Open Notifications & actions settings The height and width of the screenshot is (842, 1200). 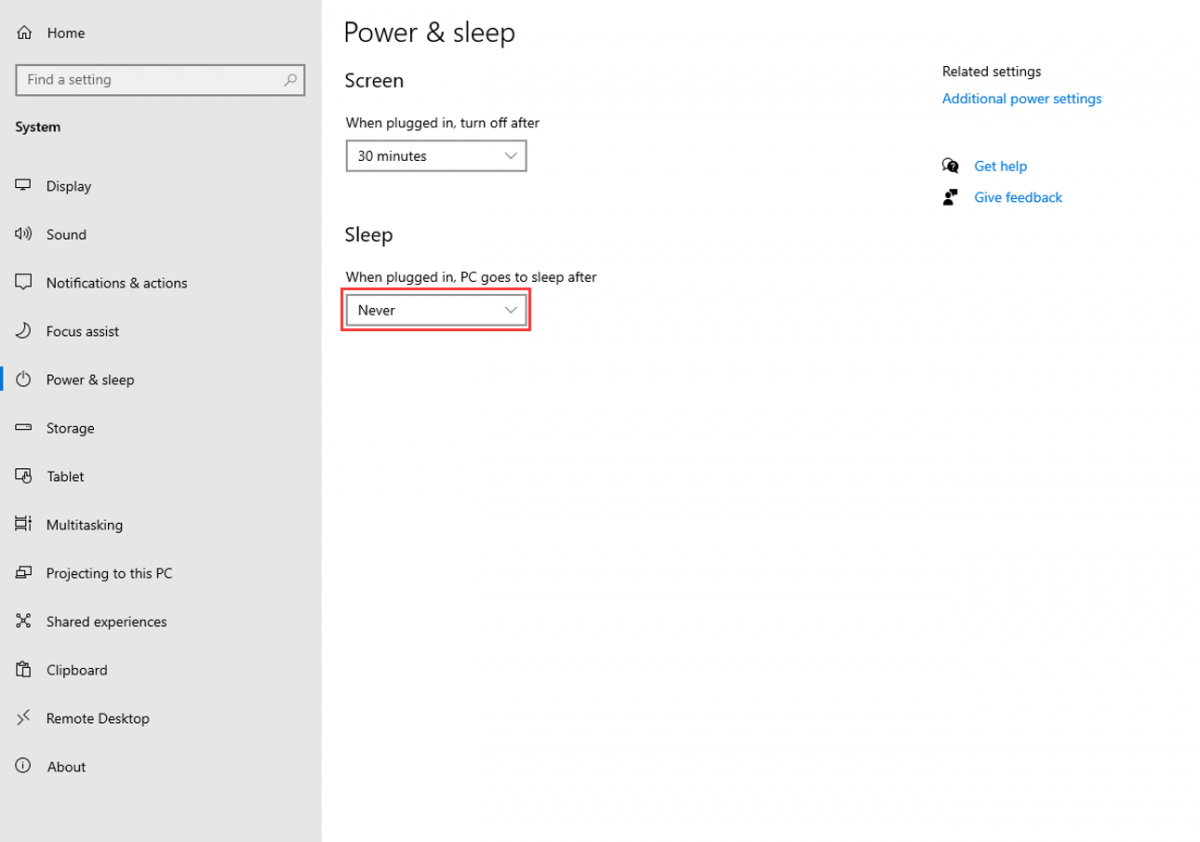116,283
